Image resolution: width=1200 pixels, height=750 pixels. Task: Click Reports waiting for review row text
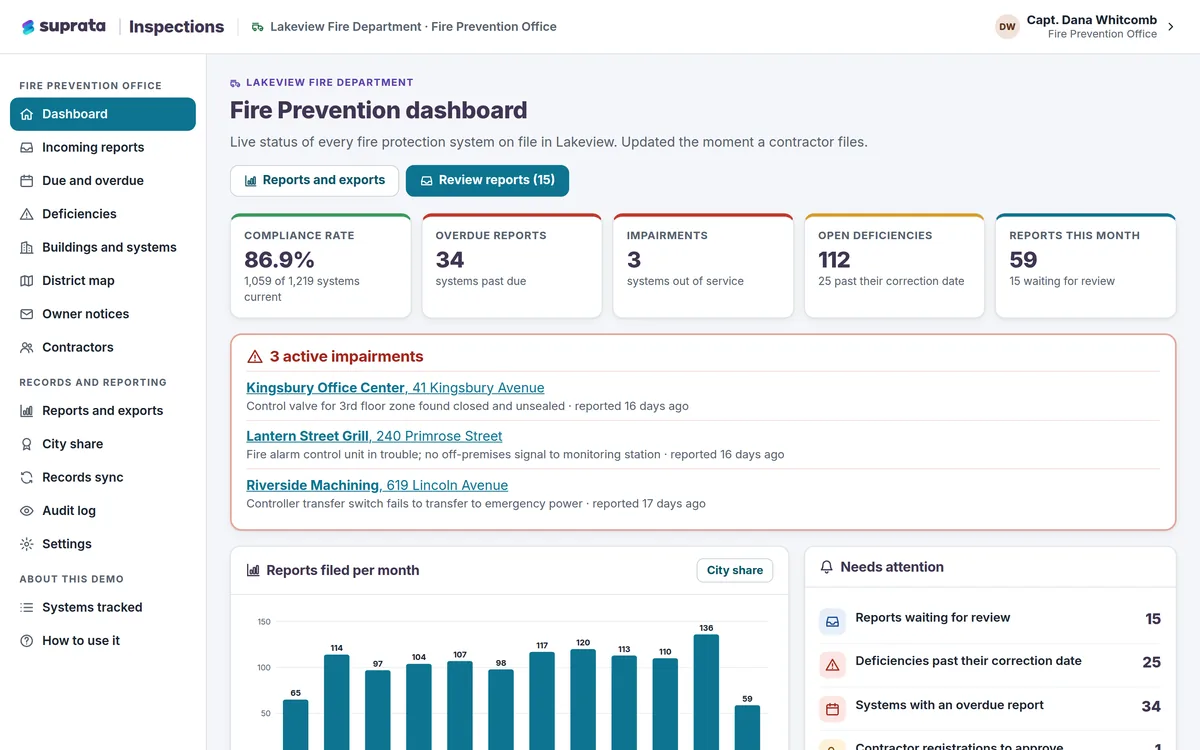coord(933,618)
